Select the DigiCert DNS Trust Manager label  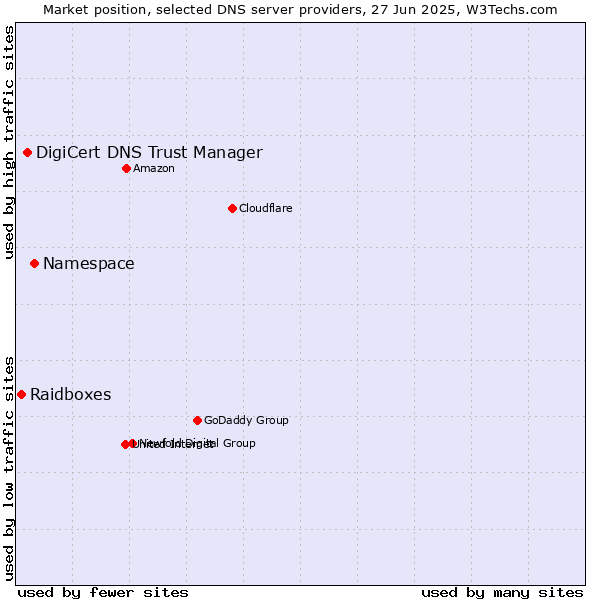(x=149, y=153)
